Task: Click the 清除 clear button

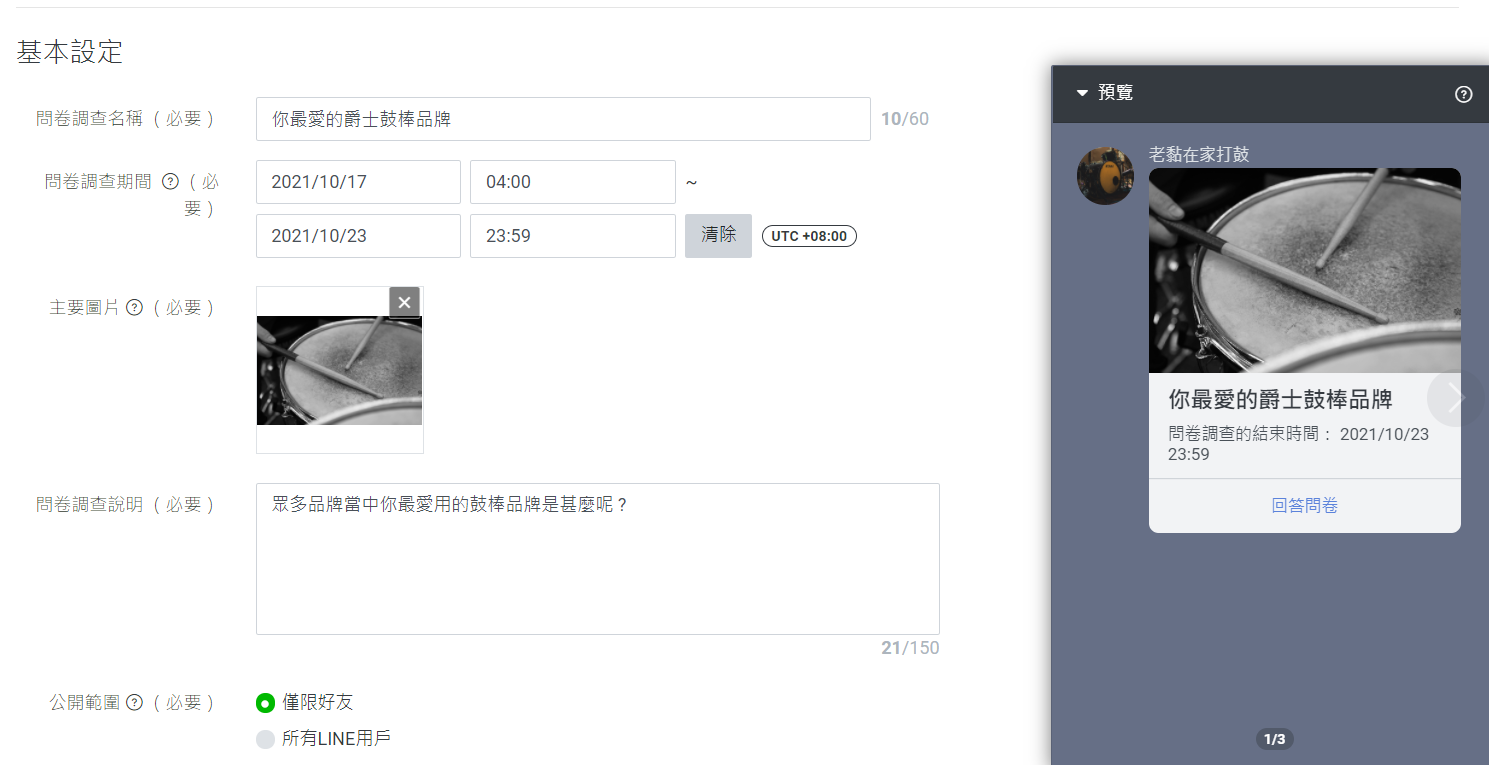Action: [x=718, y=236]
